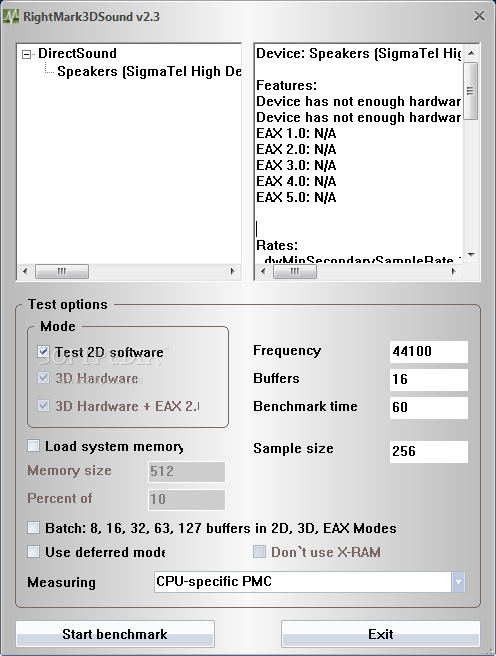Click the Frequency field showing 44100
Image resolution: width=496 pixels, height=656 pixels.
click(x=429, y=351)
